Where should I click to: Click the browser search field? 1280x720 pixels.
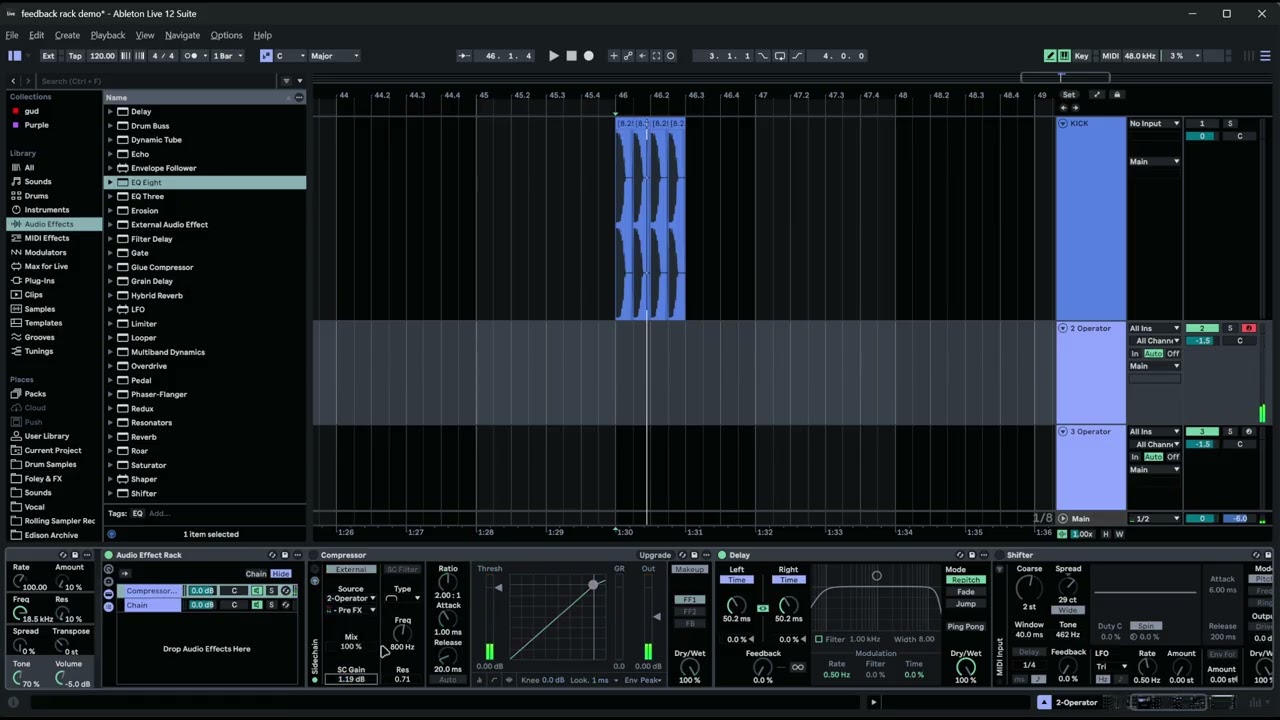point(158,81)
